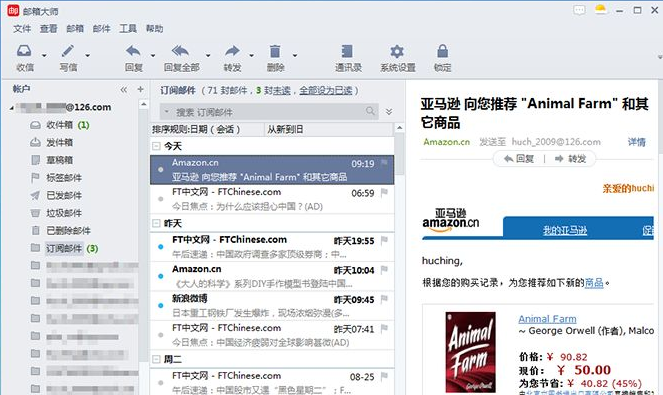Screen dimensions: 663x395
Task: Open the 通讯录 address book
Action: pyautogui.click(x=348, y=51)
